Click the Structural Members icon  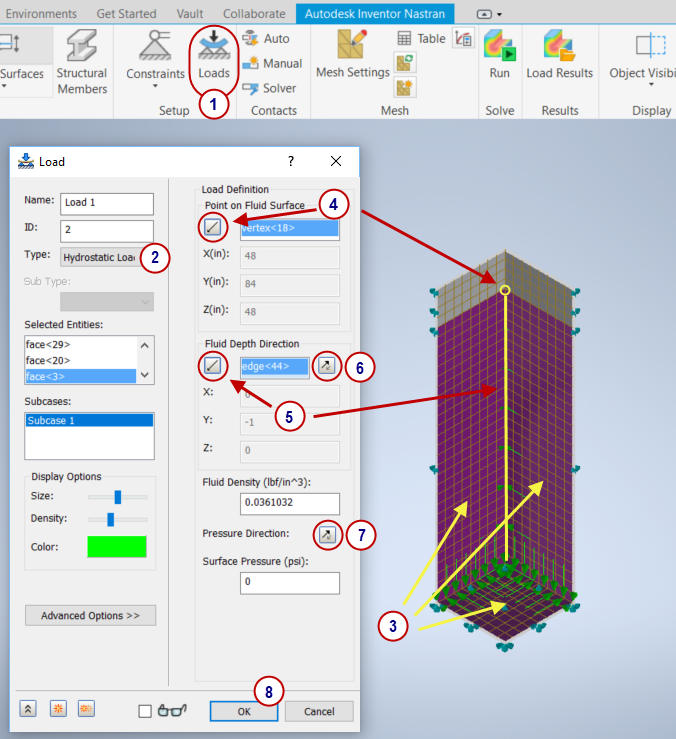[x=82, y=46]
